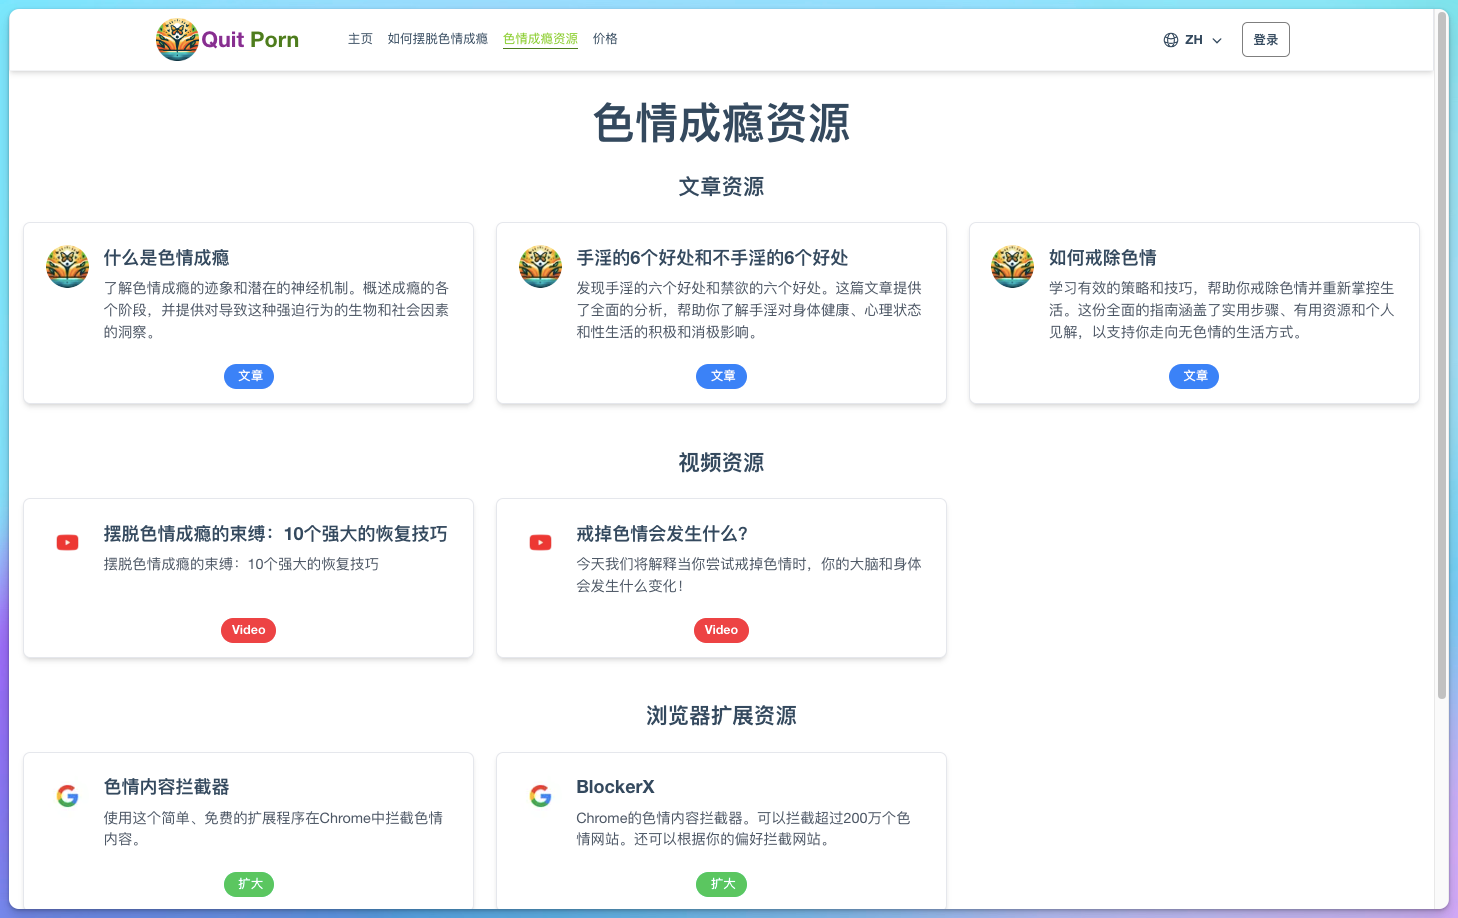Screen dimensions: 1458x918
Task: Open the 色情成瘾资源 highlighted link
Action: tap(540, 39)
